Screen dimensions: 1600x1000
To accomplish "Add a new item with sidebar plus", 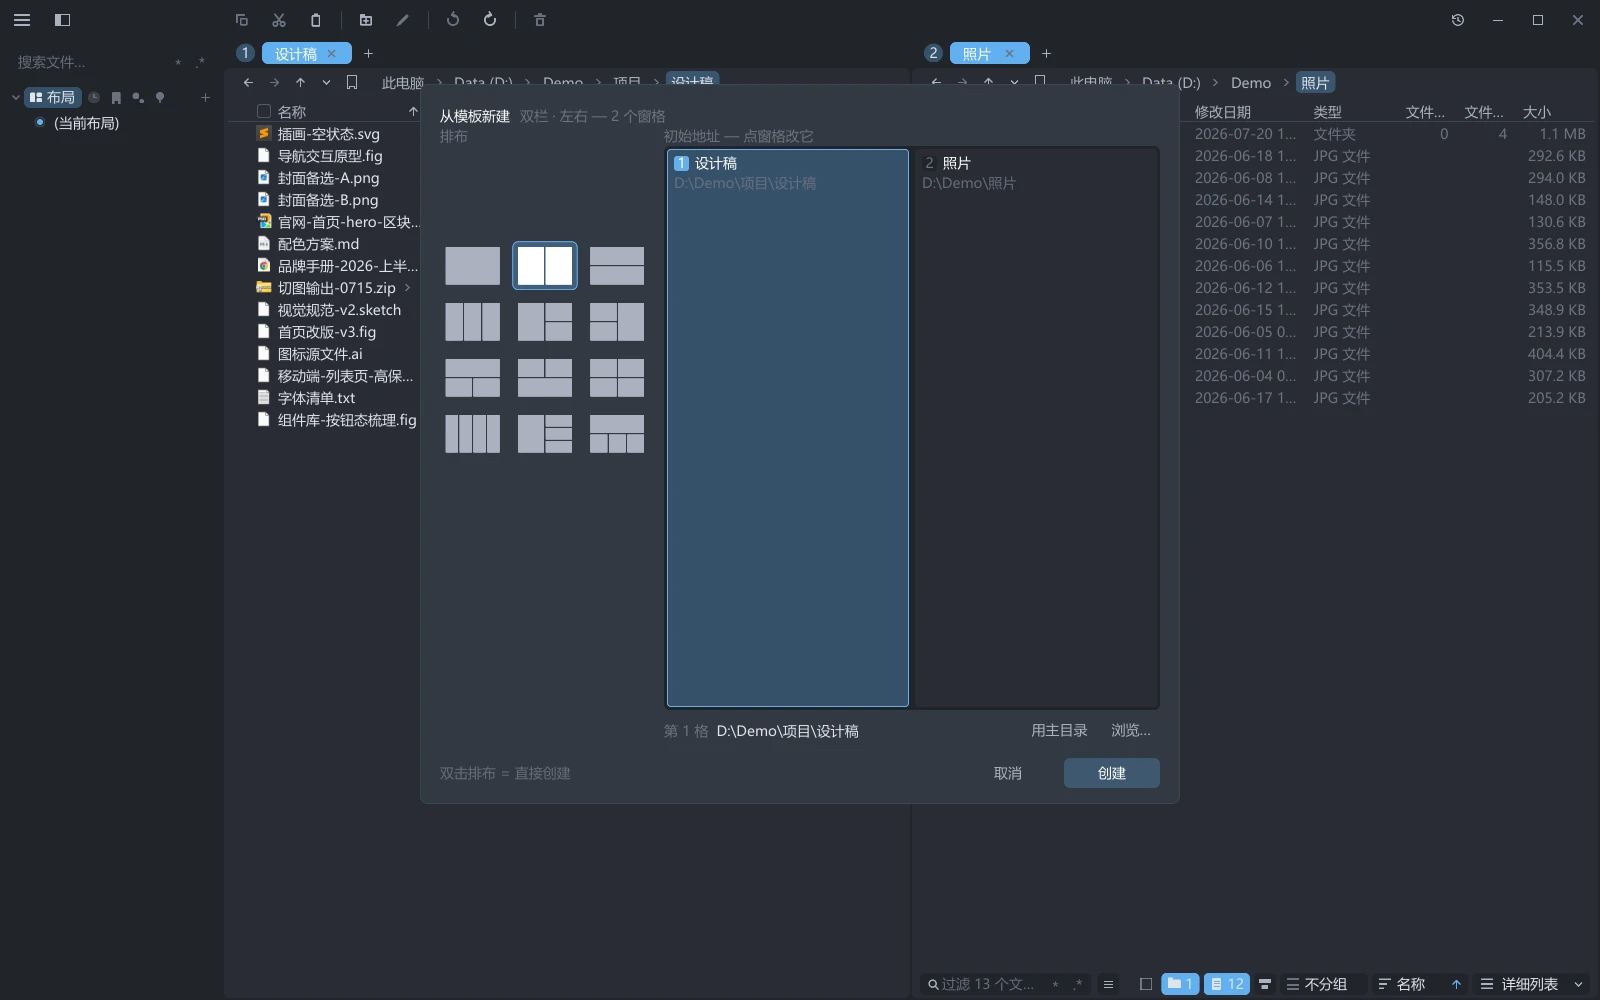I will pos(205,97).
